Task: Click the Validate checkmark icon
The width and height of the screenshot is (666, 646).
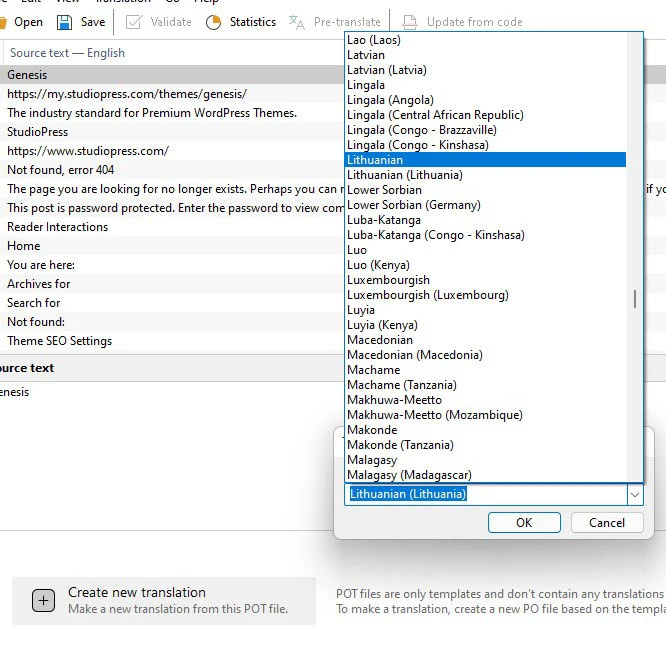Action: point(134,22)
